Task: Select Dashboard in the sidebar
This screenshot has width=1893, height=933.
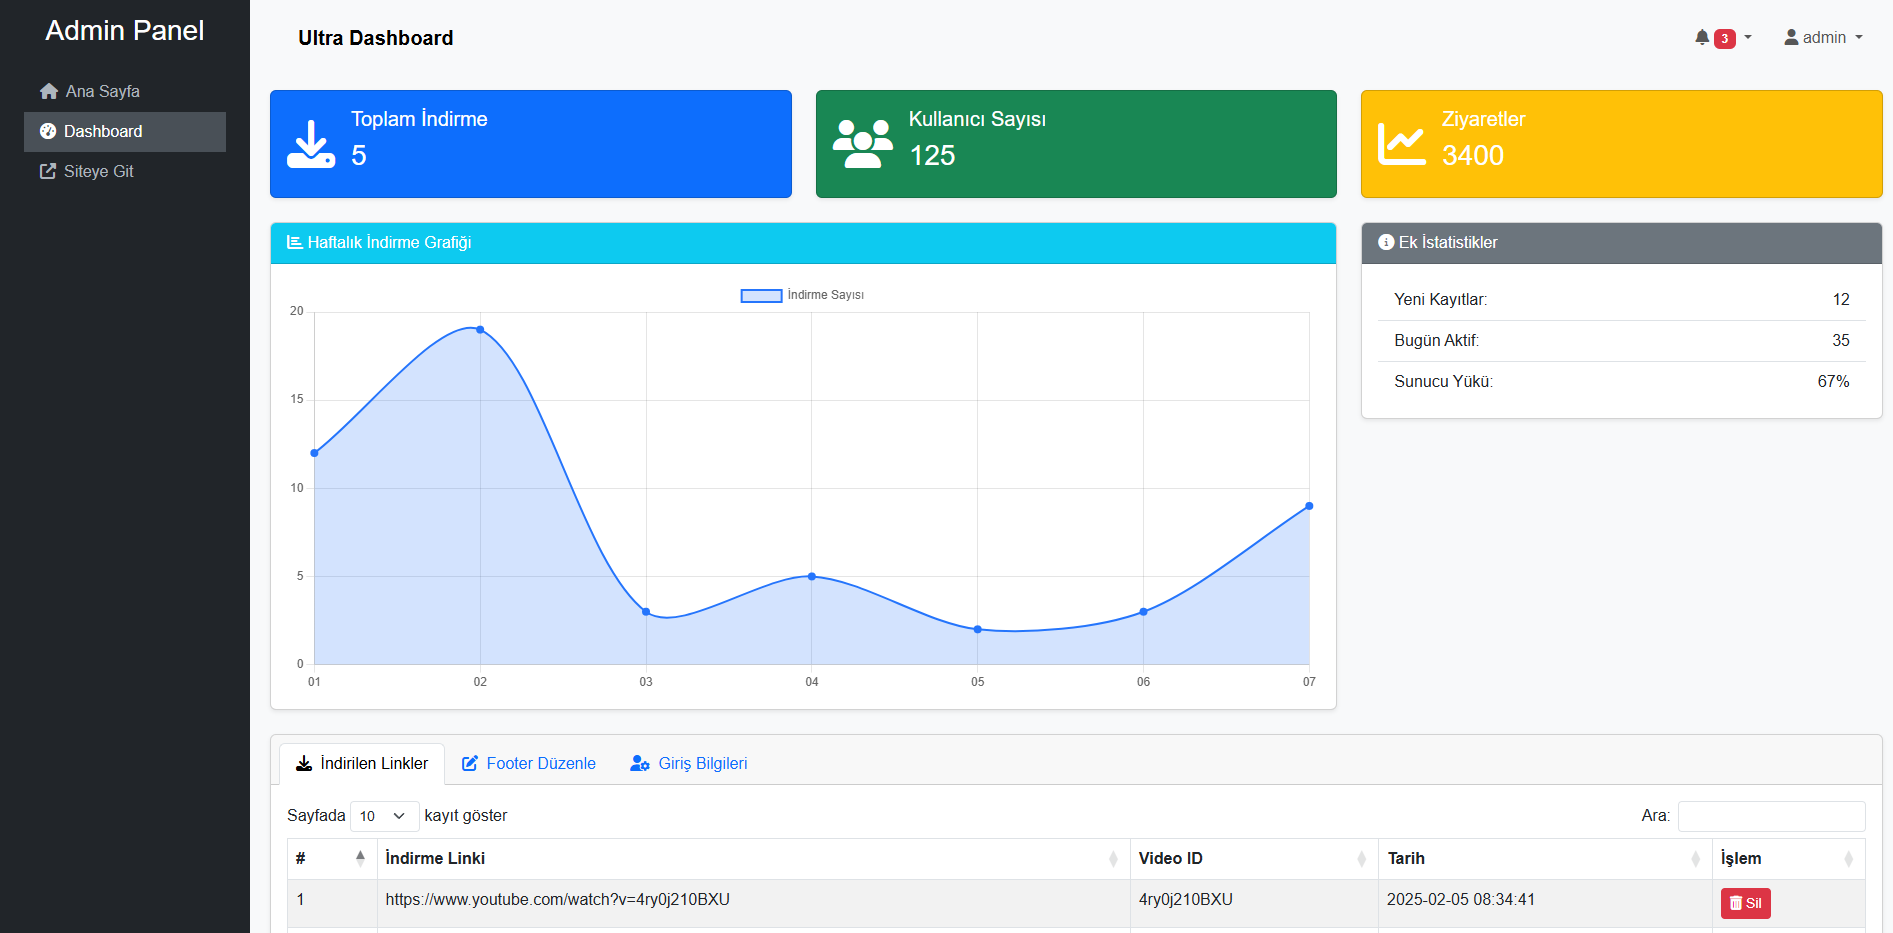Action: pyautogui.click(x=125, y=131)
